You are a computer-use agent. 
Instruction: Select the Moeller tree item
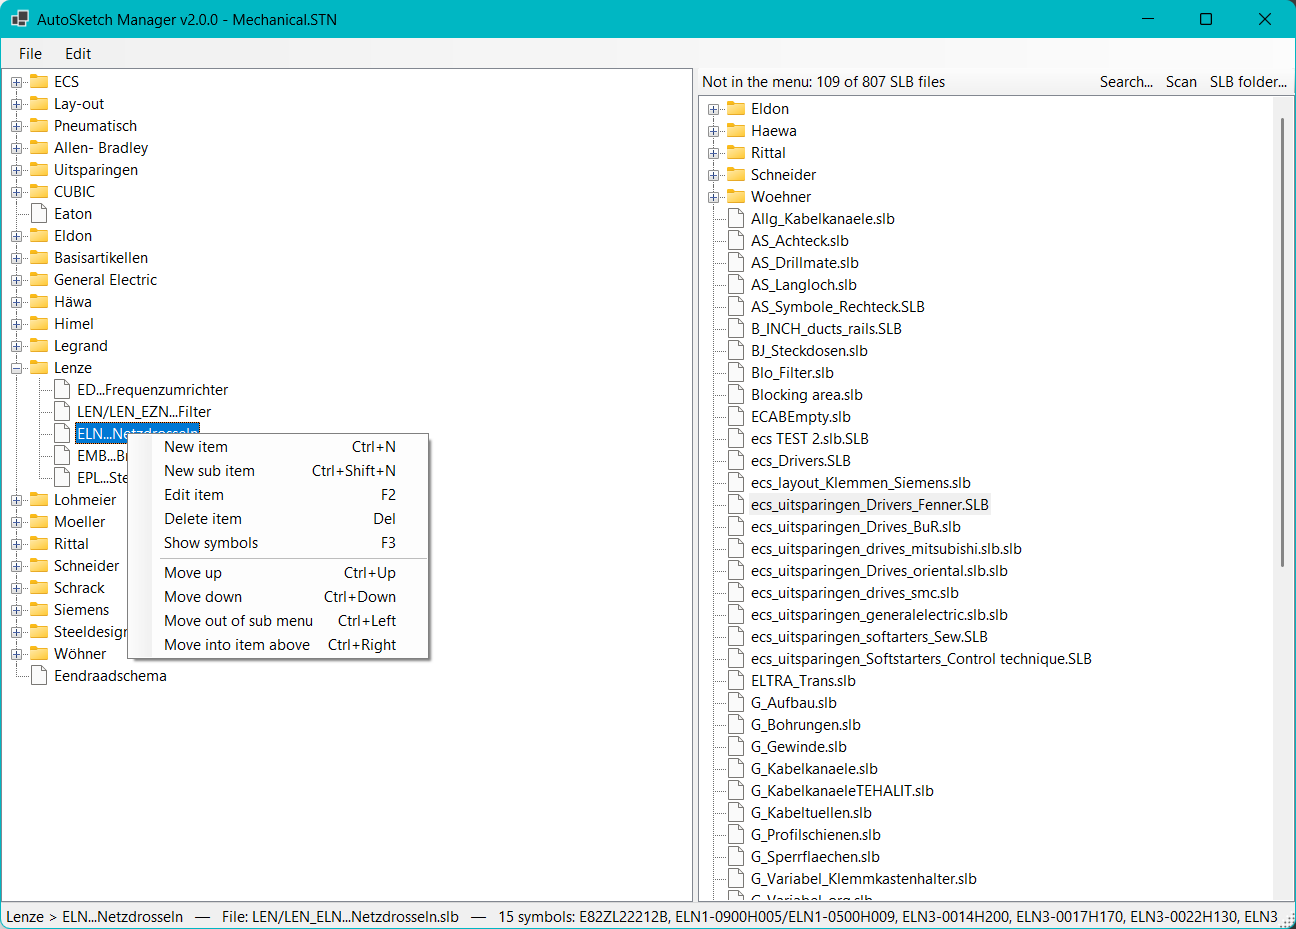point(79,521)
